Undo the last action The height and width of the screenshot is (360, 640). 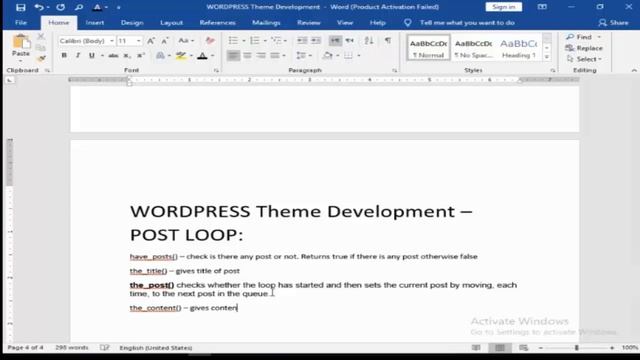(39, 7)
